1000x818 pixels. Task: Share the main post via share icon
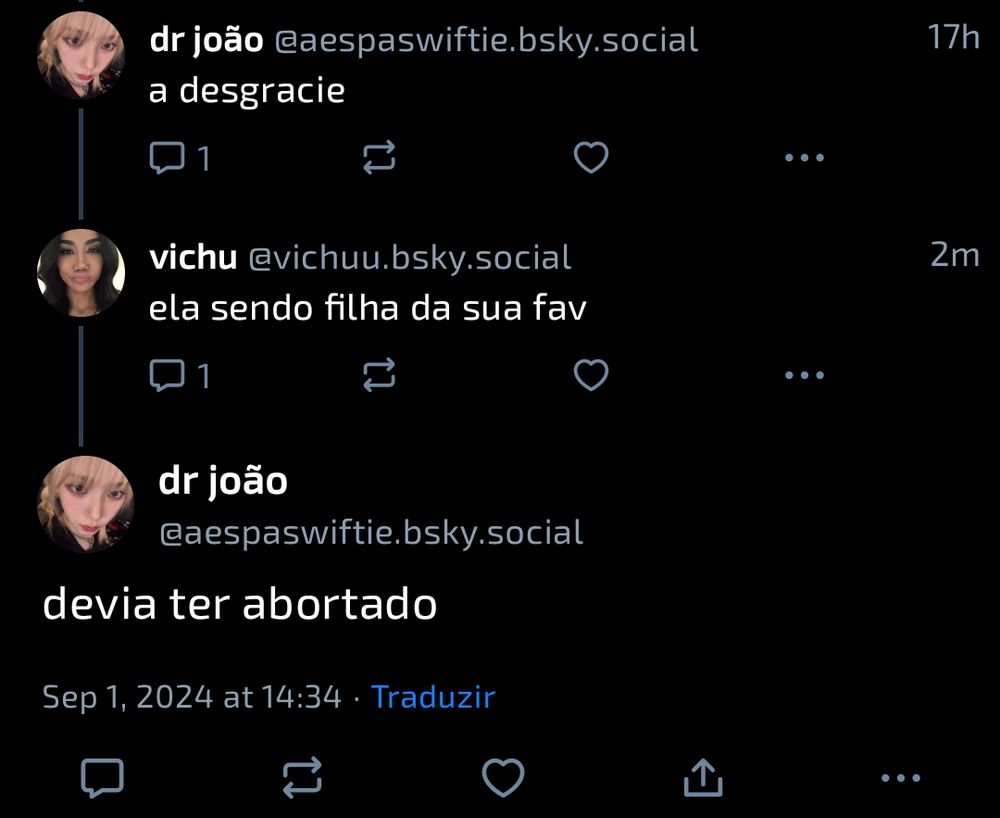coord(703,777)
